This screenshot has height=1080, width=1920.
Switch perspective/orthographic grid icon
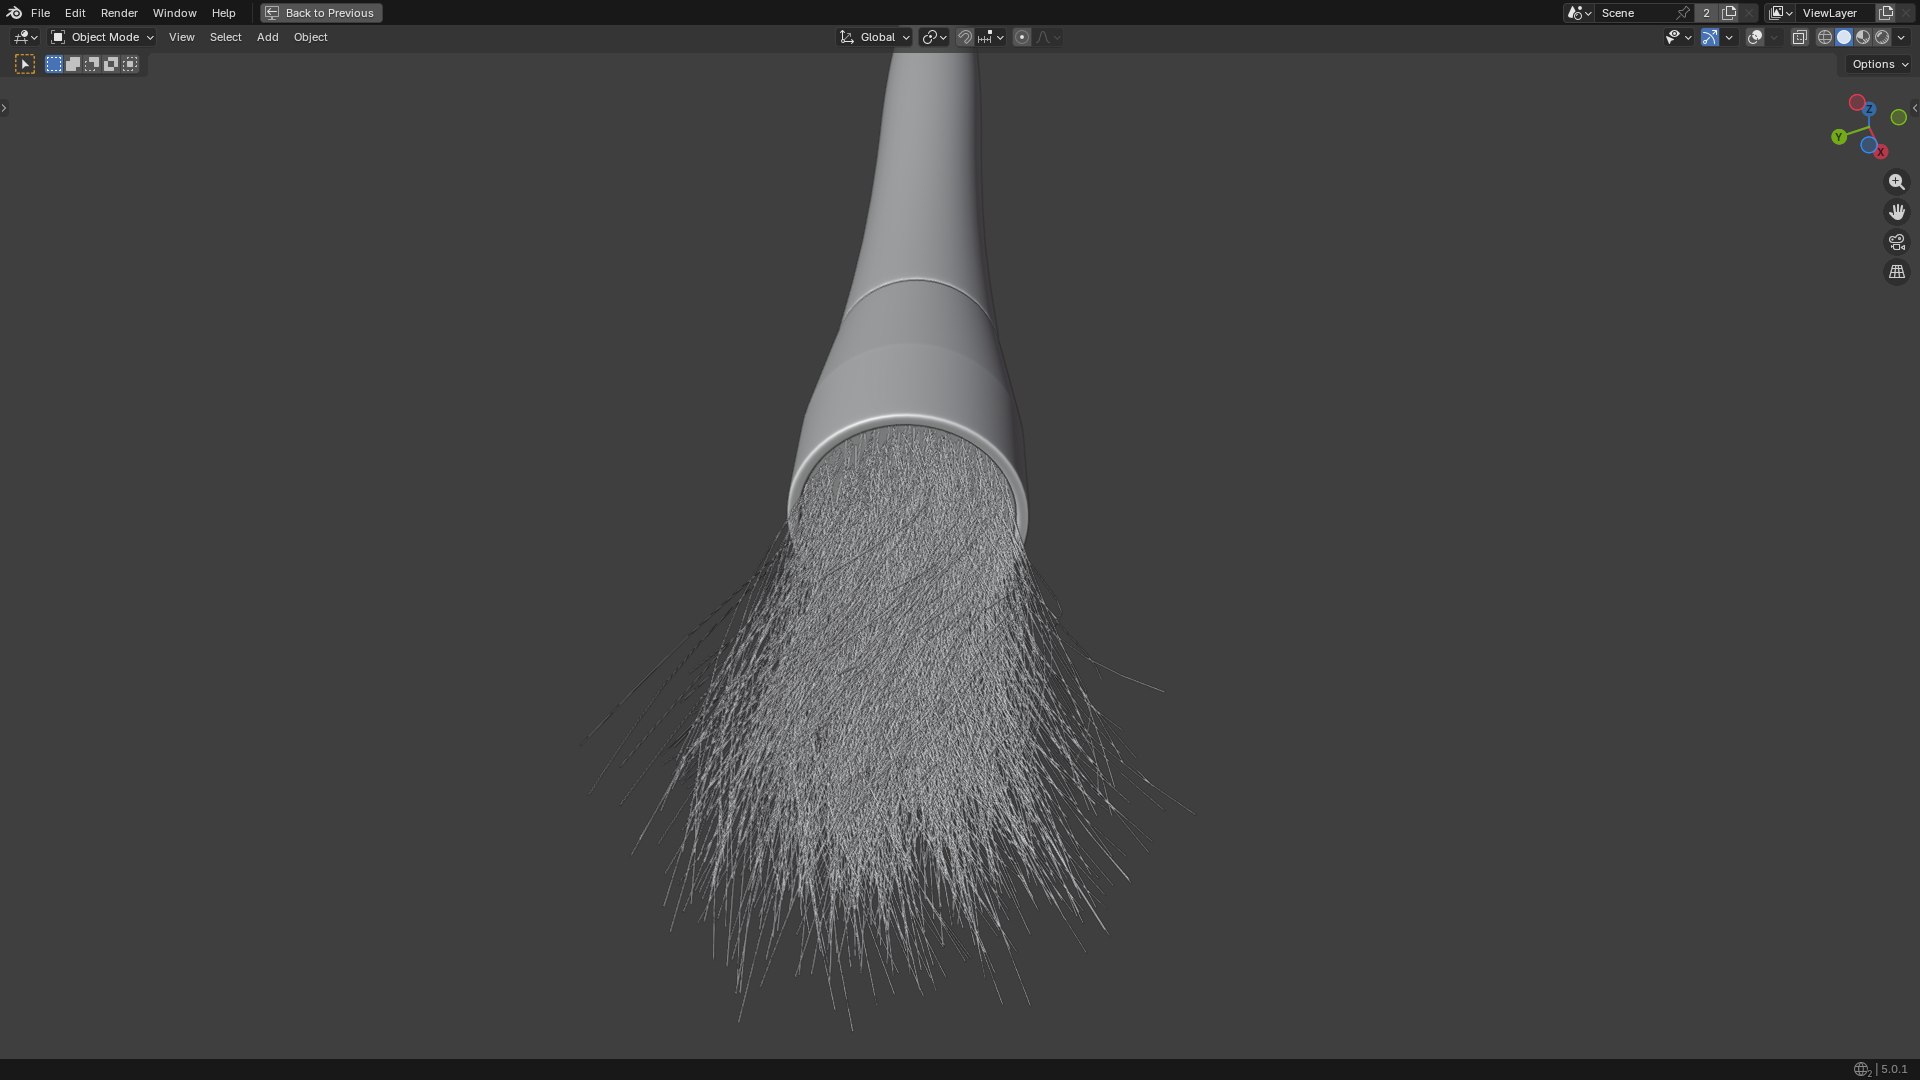click(x=1897, y=272)
